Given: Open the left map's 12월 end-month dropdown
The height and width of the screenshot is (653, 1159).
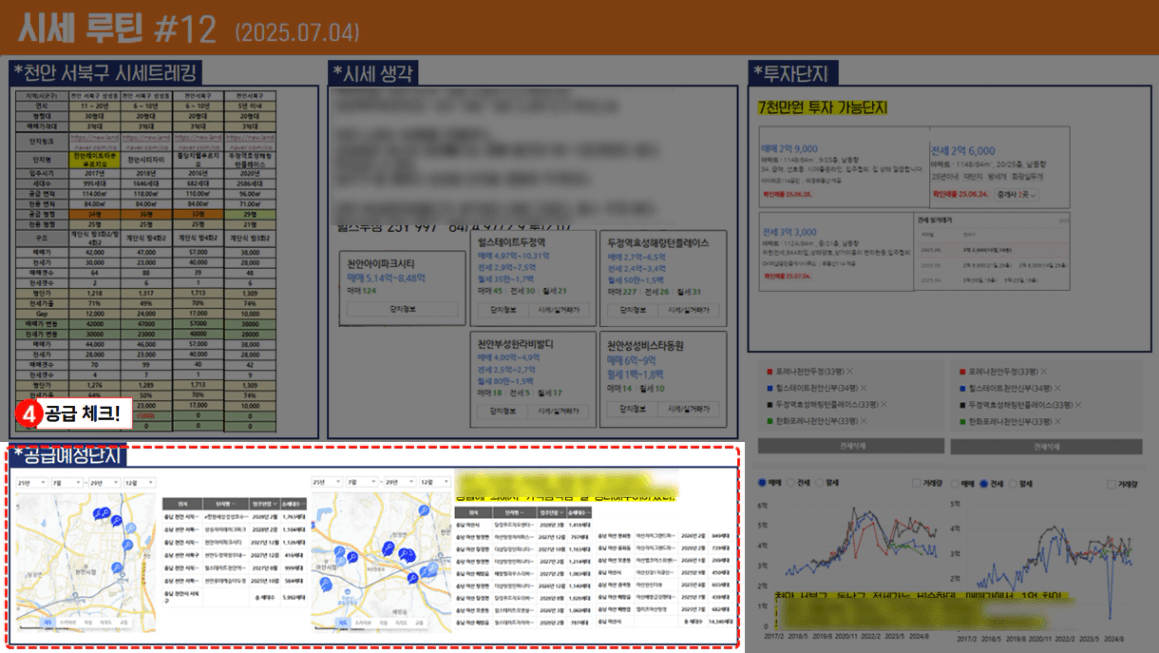Looking at the screenshot, I should (x=137, y=482).
